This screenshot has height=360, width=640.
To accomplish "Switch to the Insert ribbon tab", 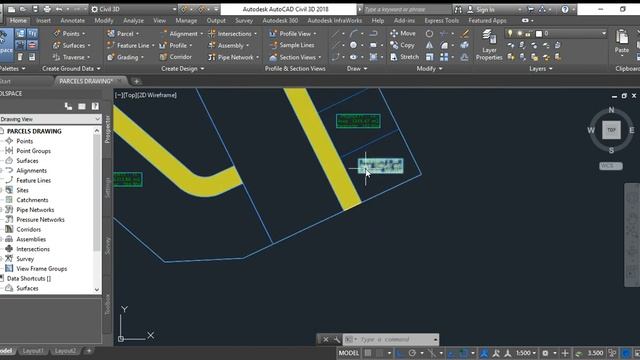I will [x=43, y=20].
